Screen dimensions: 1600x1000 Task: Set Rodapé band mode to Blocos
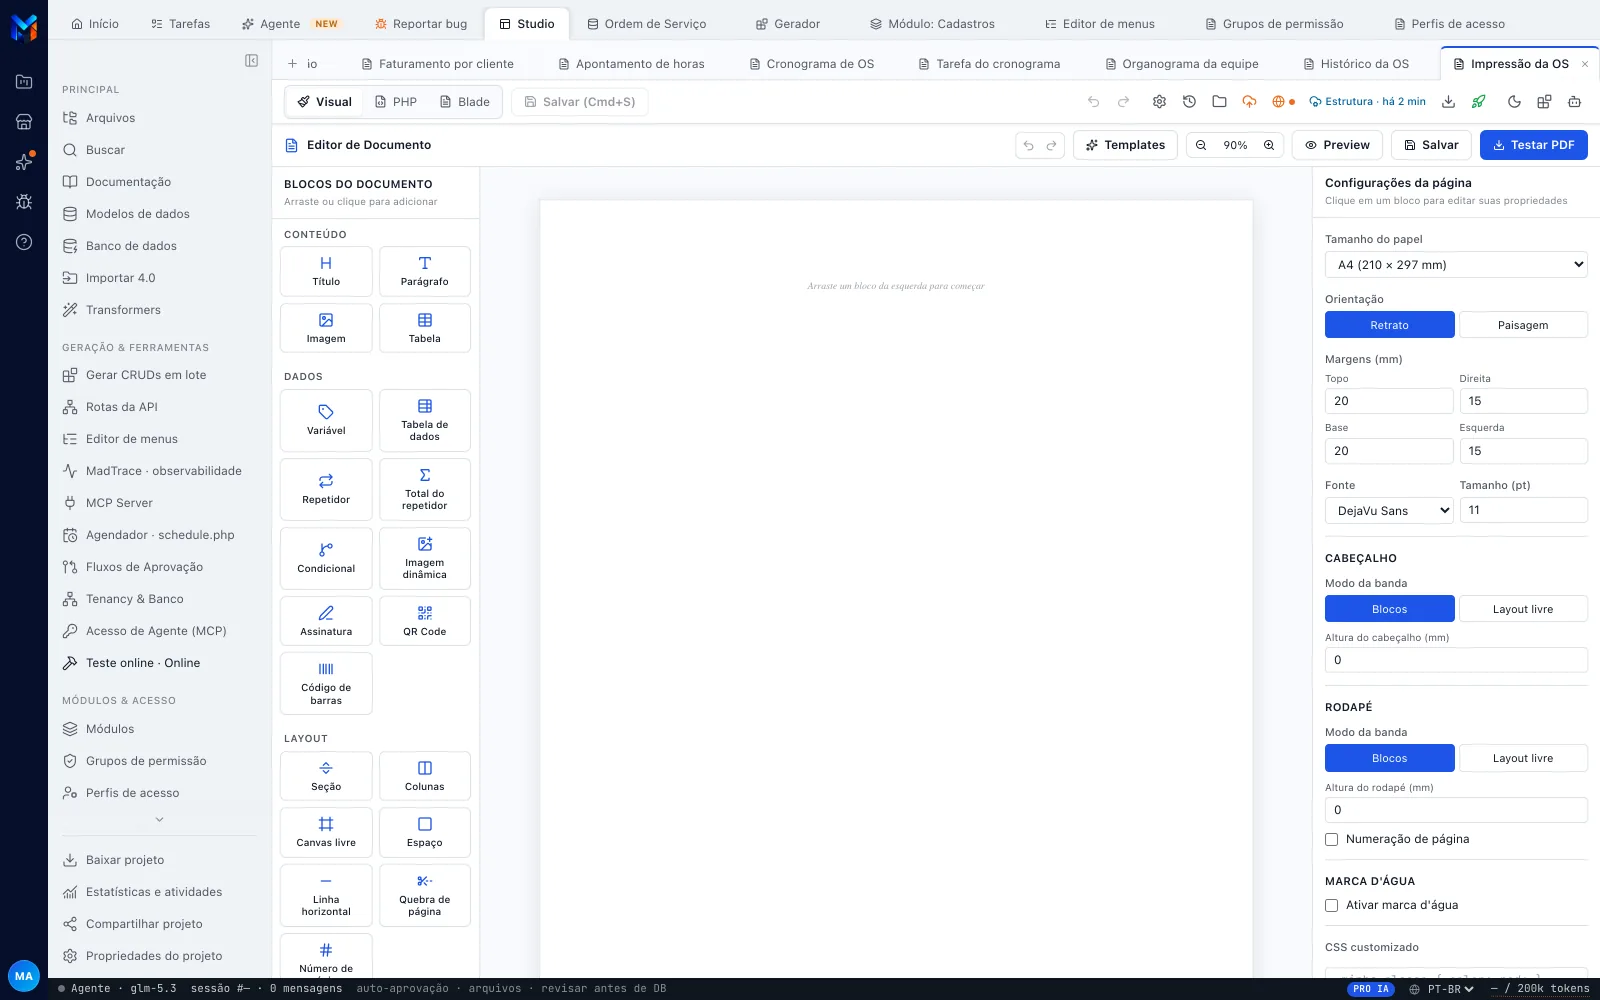[1389, 758]
